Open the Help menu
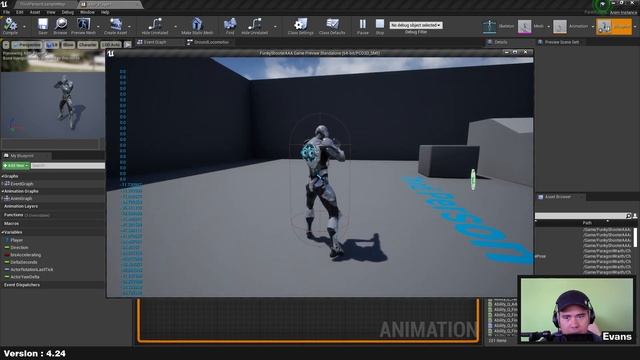 (x=105, y=12)
